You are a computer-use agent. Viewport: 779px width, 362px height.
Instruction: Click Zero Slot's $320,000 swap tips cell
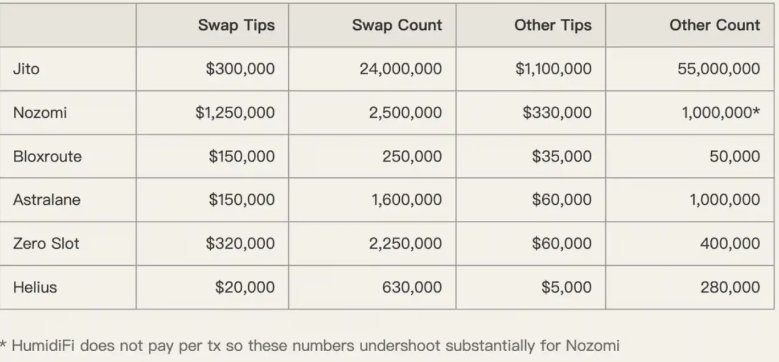tap(240, 244)
